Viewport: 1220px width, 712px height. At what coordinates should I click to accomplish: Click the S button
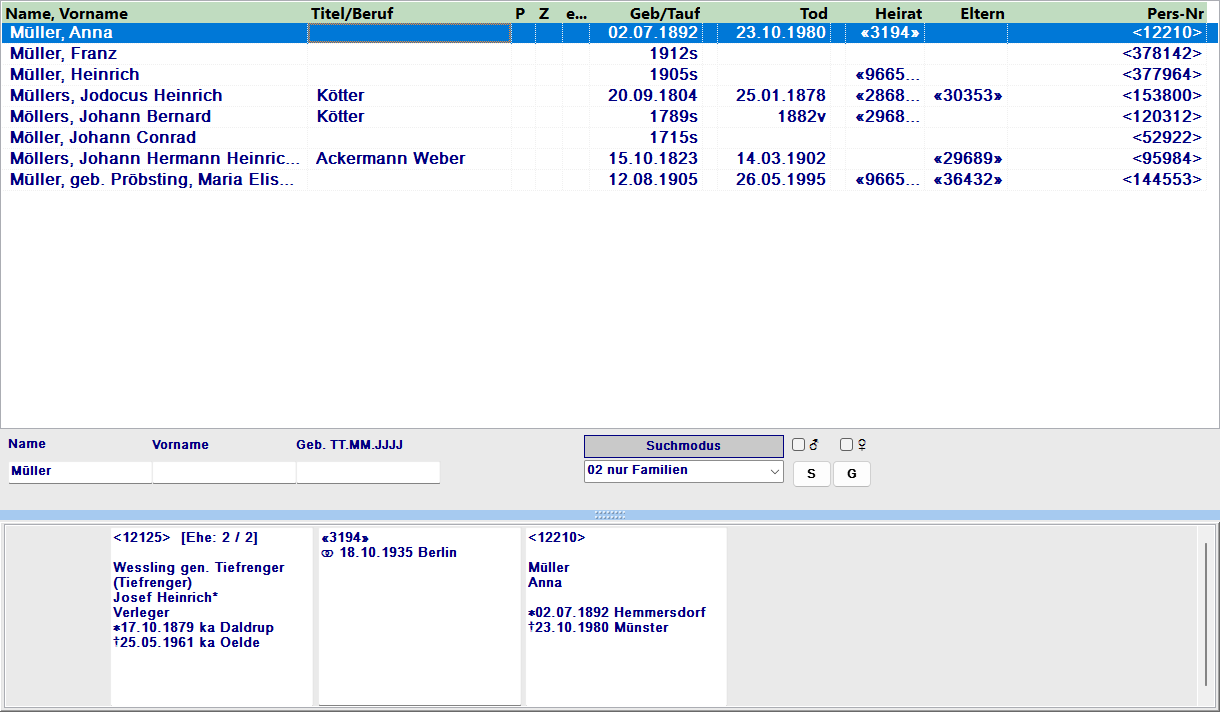(x=811, y=474)
